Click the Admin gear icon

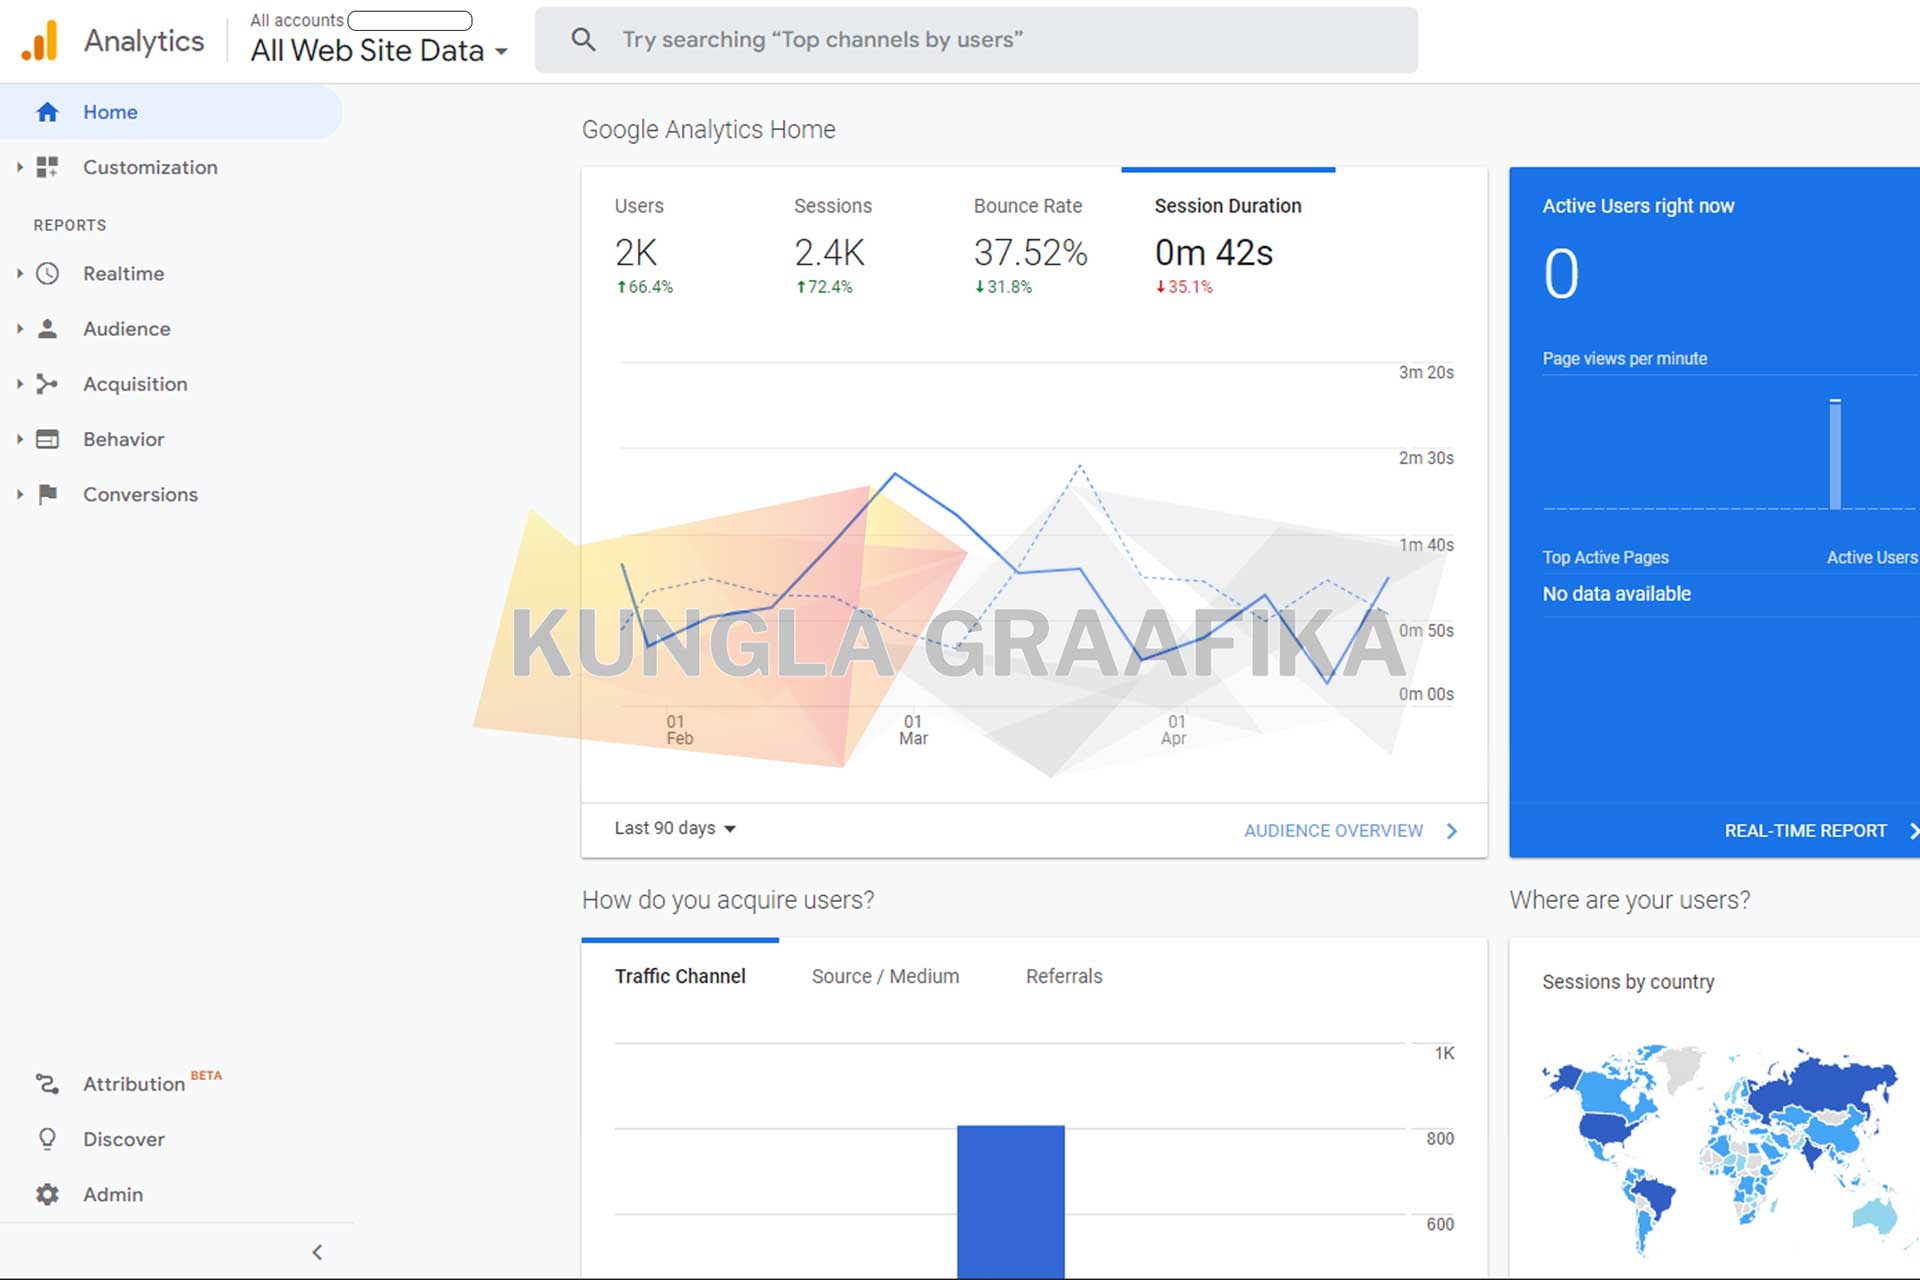(47, 1194)
